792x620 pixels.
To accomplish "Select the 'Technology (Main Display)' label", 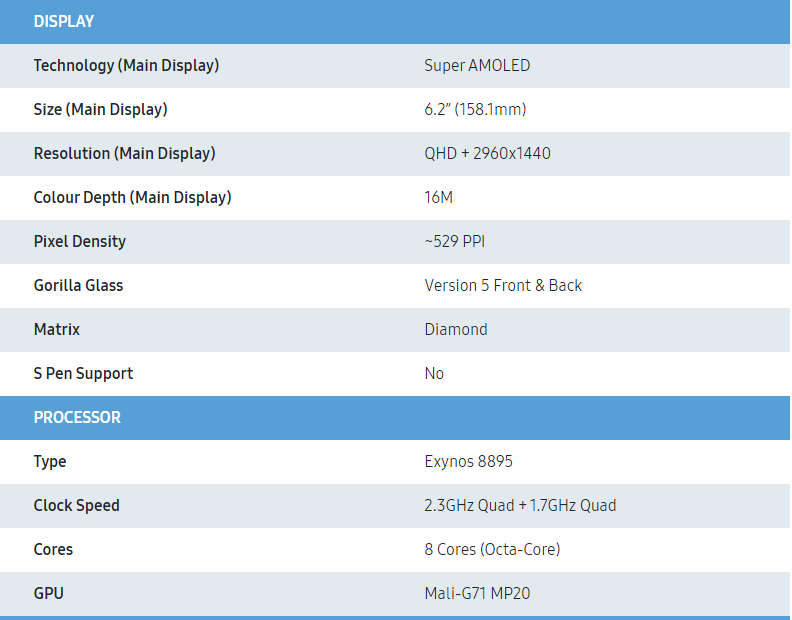I will point(126,66).
